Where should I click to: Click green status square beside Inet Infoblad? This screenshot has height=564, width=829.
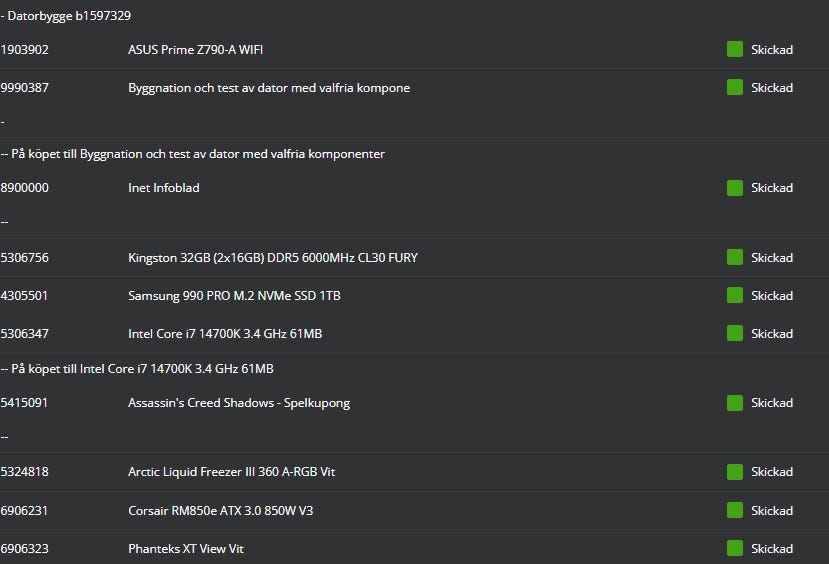(x=735, y=188)
